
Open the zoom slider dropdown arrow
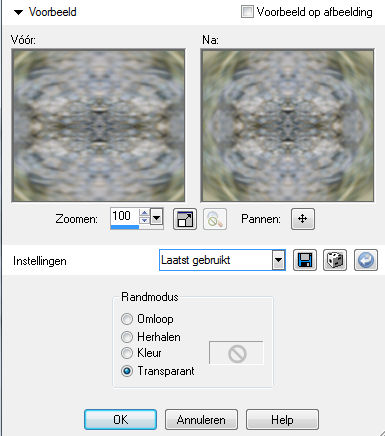(157, 219)
